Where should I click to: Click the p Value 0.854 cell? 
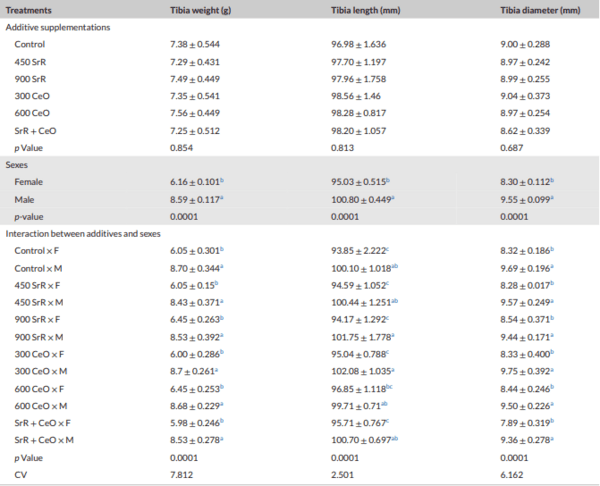pyautogui.click(x=181, y=148)
